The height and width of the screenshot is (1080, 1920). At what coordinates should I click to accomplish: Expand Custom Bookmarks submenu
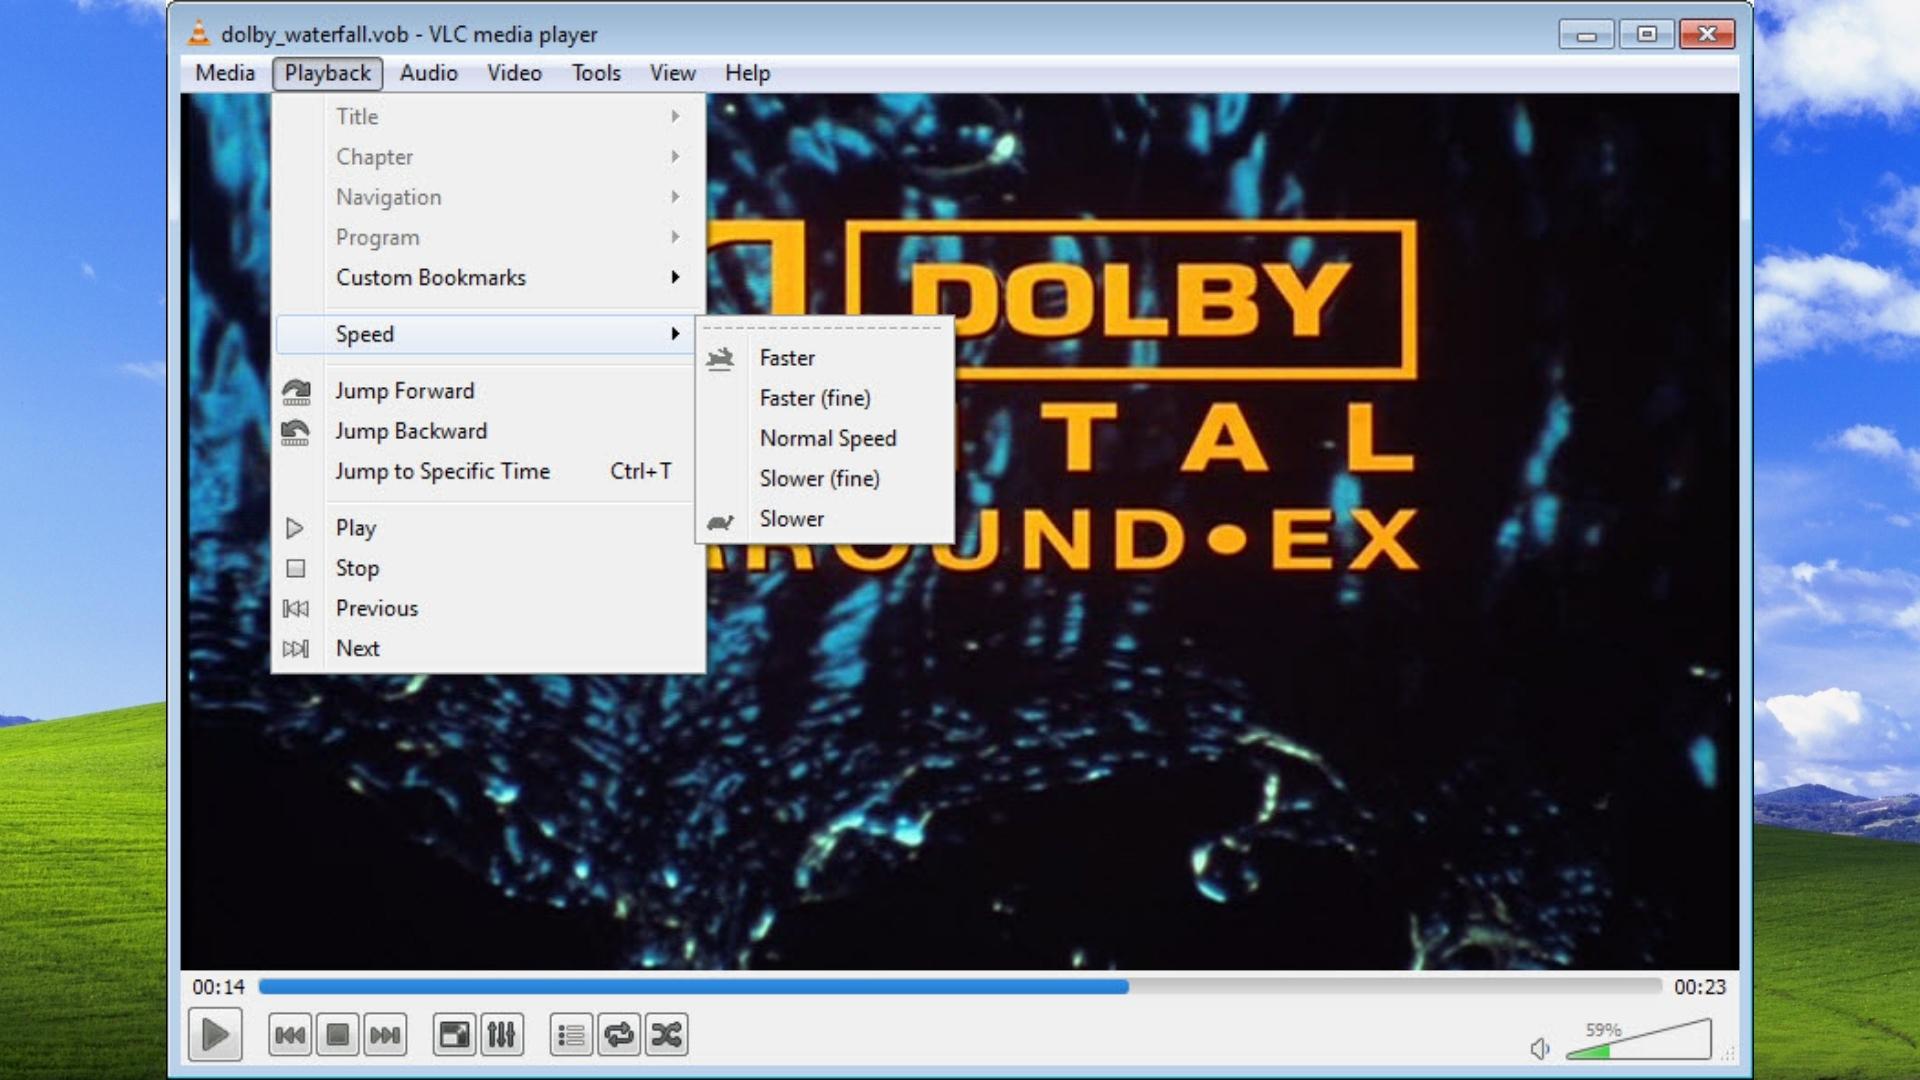(488, 277)
